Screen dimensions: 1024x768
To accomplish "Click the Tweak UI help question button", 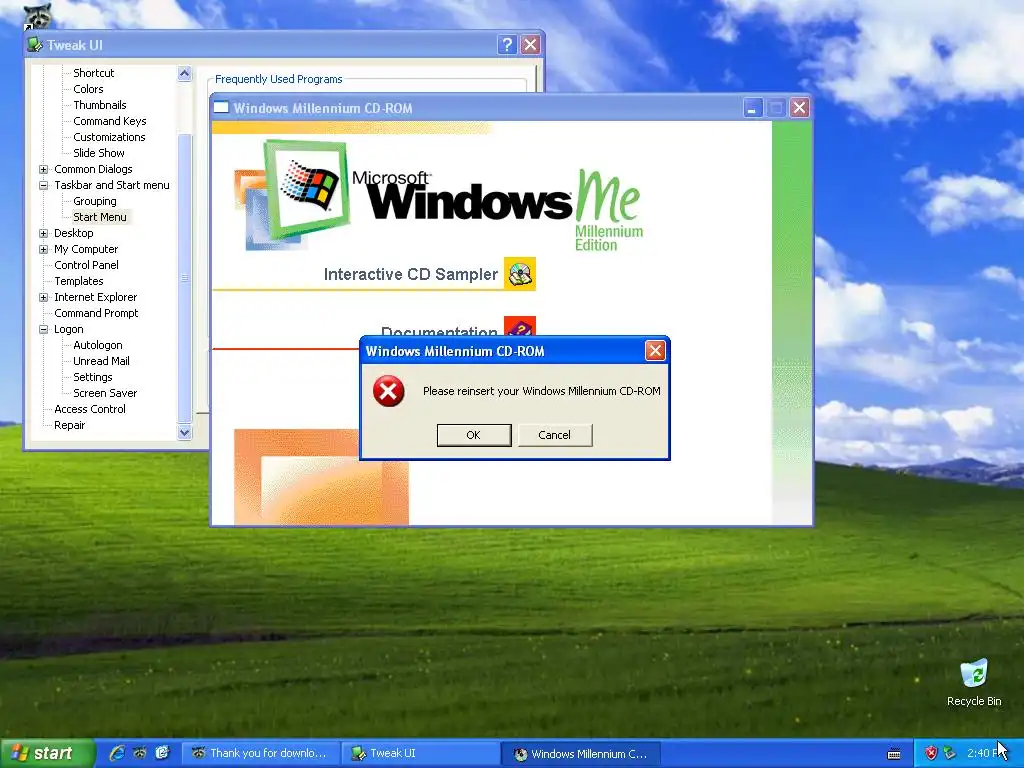I will (x=507, y=44).
